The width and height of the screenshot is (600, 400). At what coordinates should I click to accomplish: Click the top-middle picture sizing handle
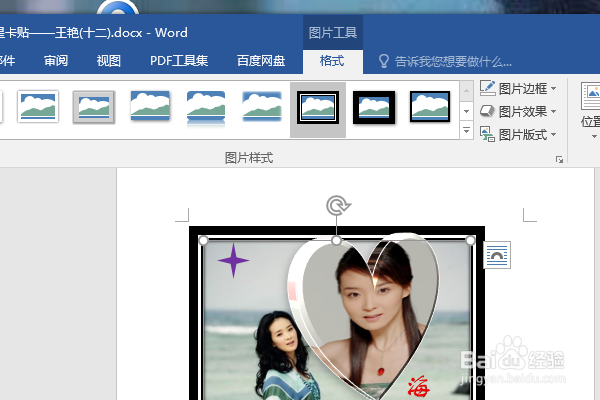click(336, 240)
